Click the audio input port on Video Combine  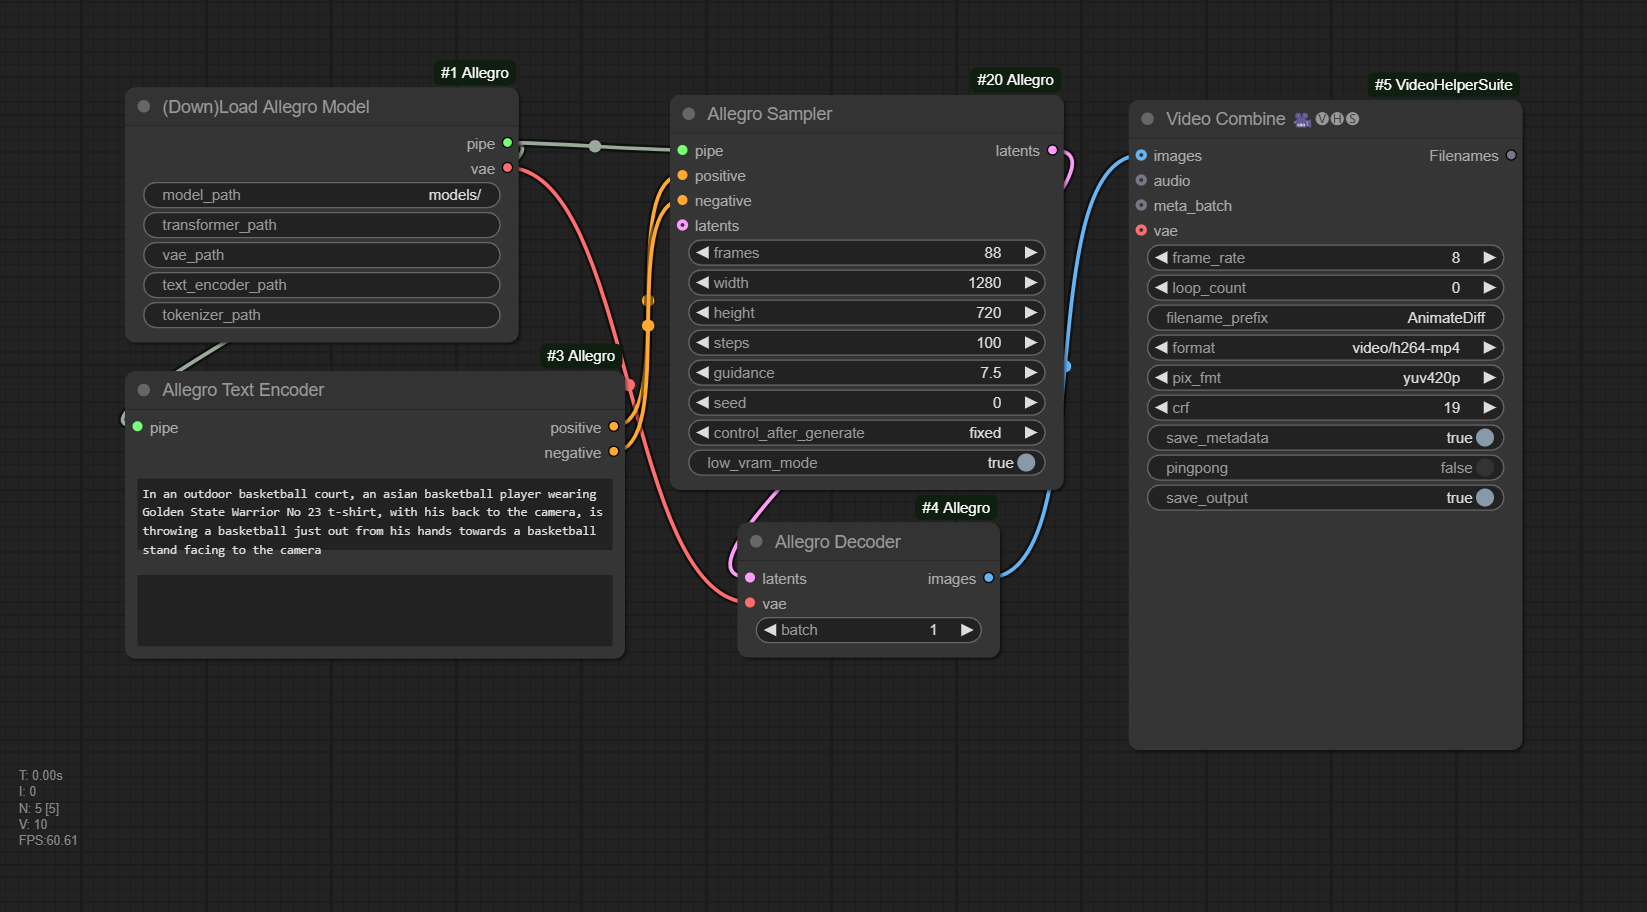[1141, 180]
